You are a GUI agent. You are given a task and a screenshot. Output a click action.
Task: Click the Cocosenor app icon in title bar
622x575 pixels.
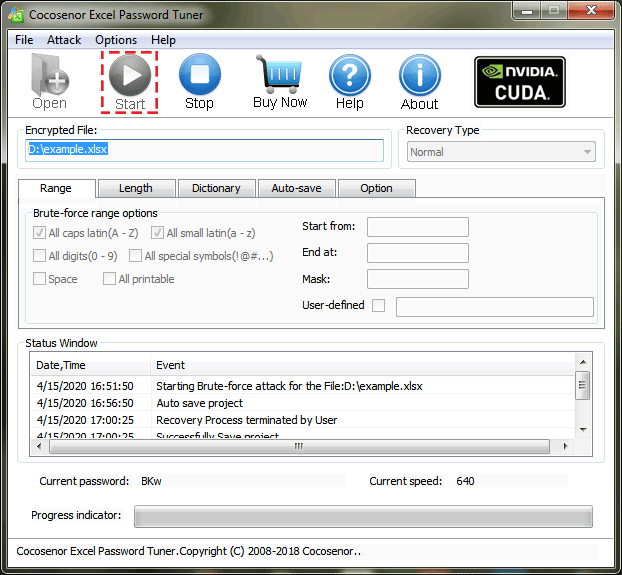[x=16, y=15]
